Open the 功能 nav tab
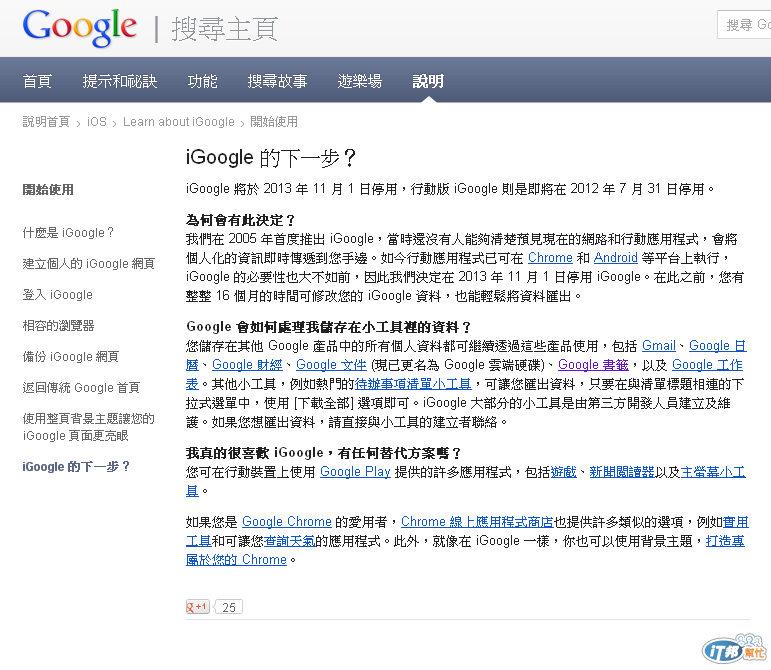 point(202,81)
